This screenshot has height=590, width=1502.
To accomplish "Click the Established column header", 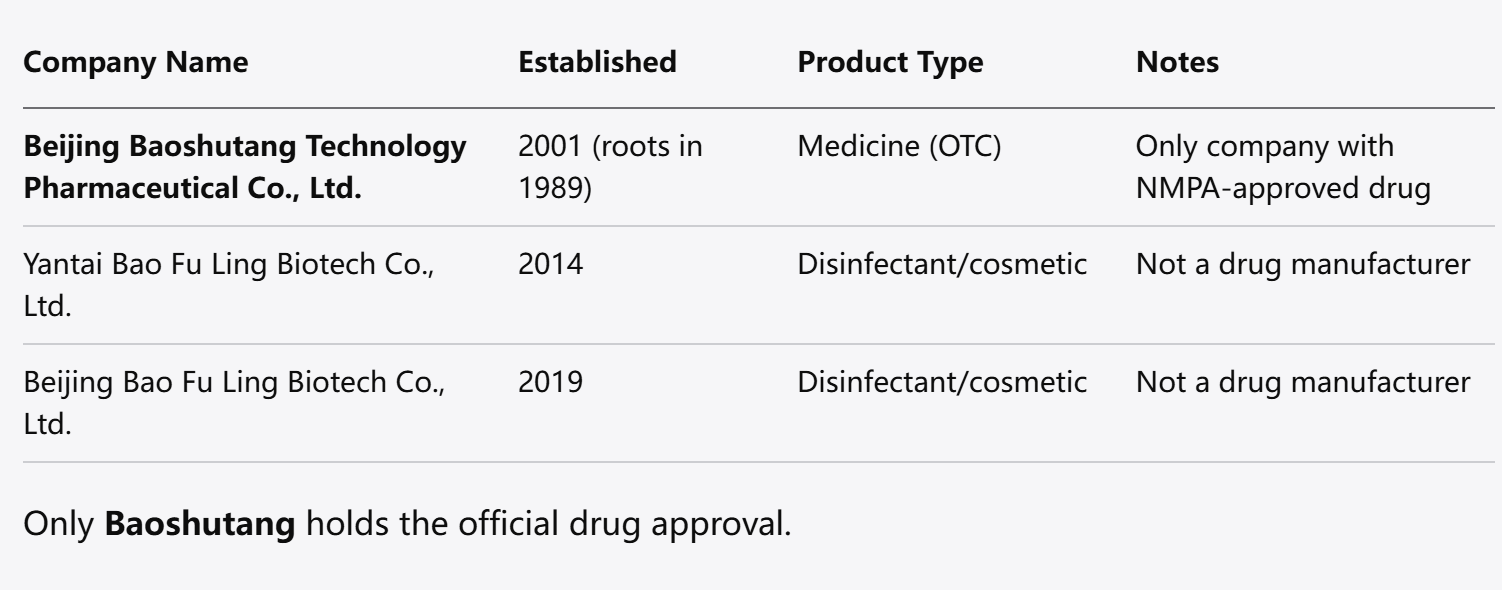I will (x=598, y=63).
